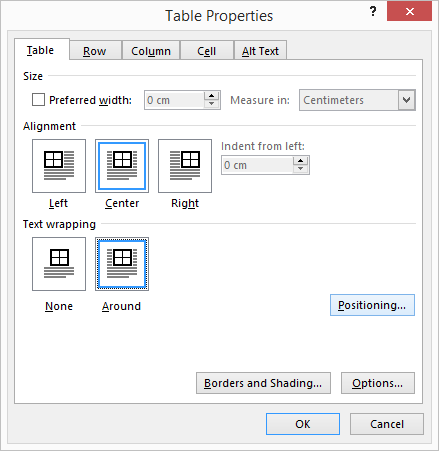Click the None wrapping label
The width and height of the screenshot is (439, 451).
pyautogui.click(x=59, y=306)
